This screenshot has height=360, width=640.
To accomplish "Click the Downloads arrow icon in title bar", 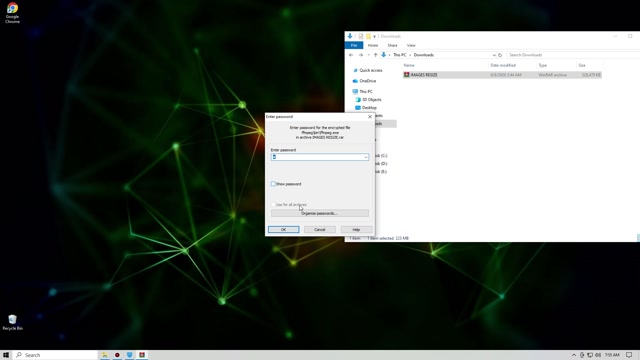I will tap(350, 36).
